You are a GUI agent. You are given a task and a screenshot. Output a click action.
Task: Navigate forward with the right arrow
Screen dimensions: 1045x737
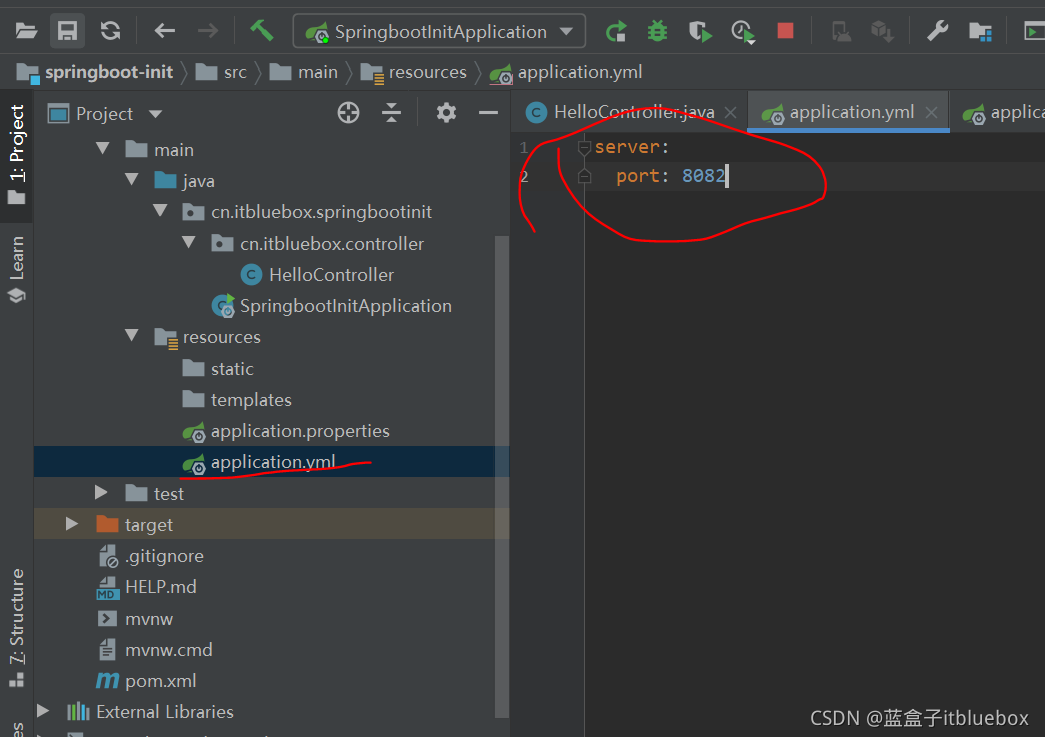[208, 31]
